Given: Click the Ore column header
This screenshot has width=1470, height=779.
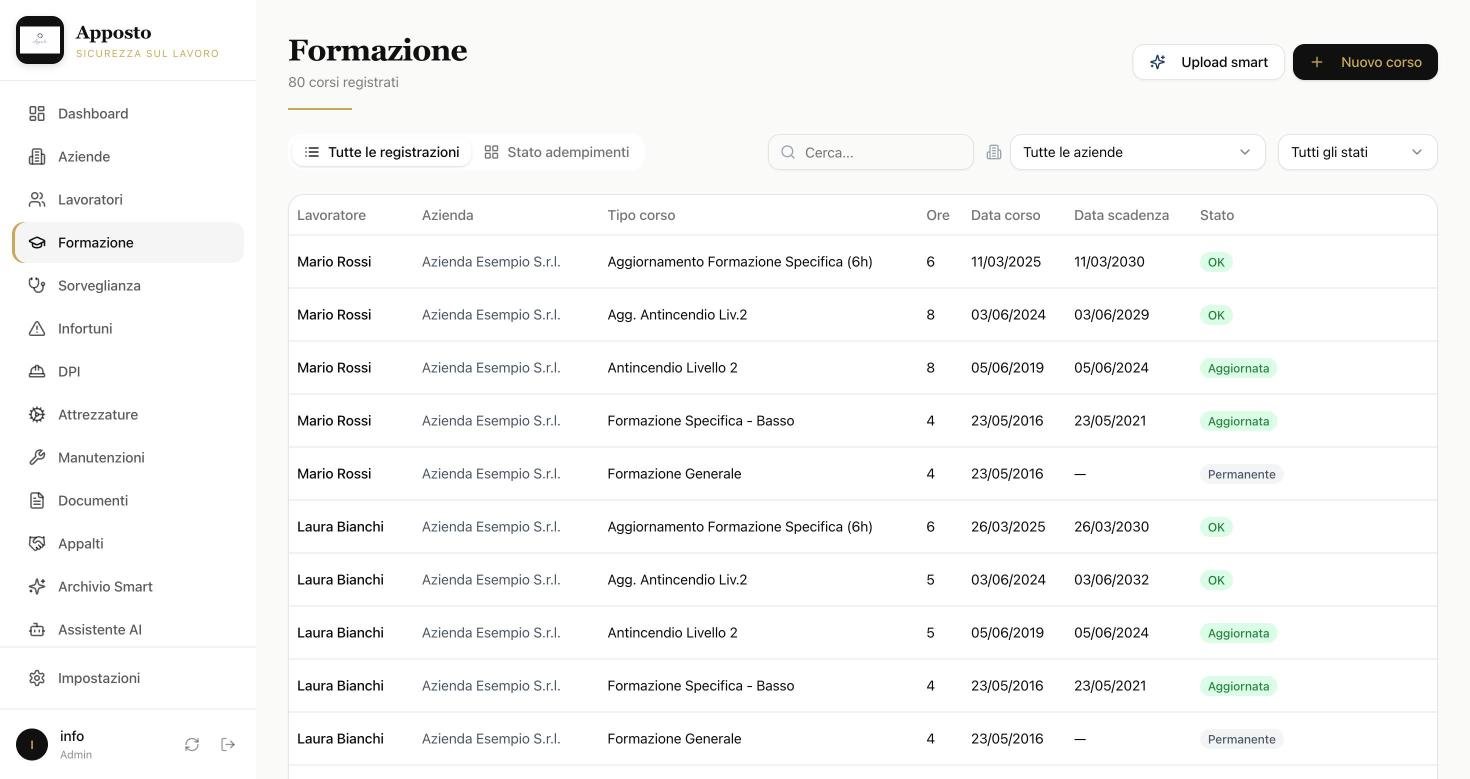Looking at the screenshot, I should 938,215.
